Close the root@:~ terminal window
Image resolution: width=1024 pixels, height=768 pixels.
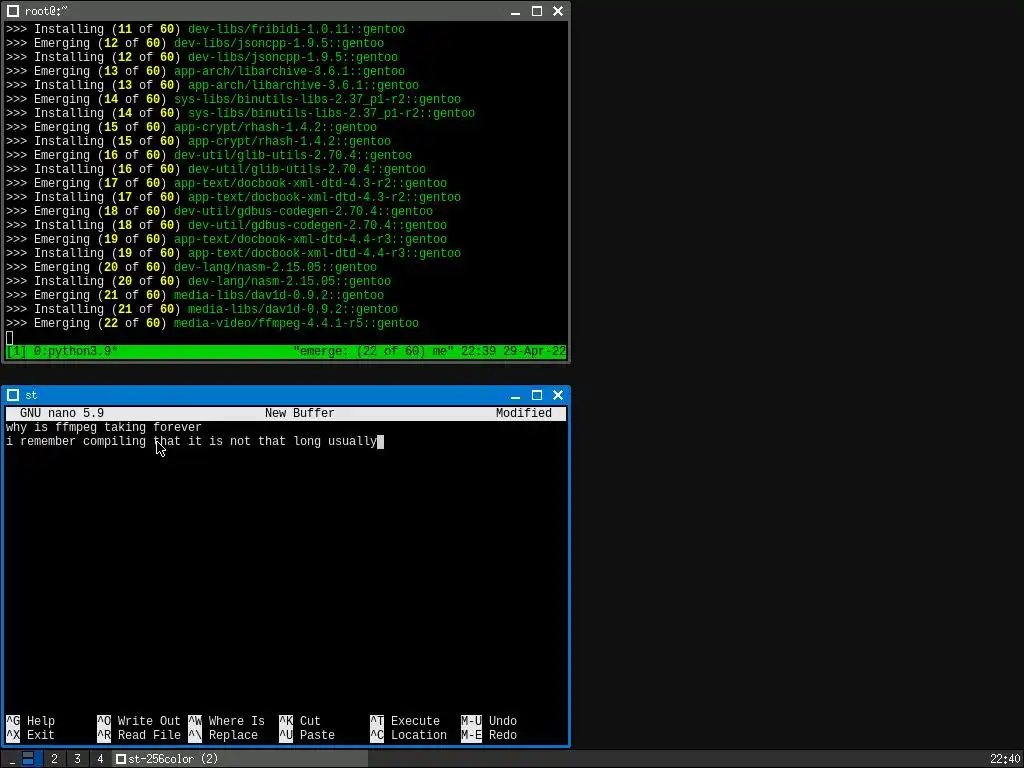coord(558,11)
